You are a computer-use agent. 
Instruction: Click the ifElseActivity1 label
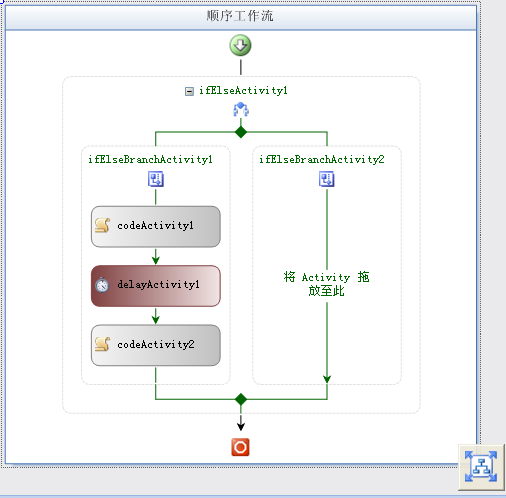click(x=243, y=91)
